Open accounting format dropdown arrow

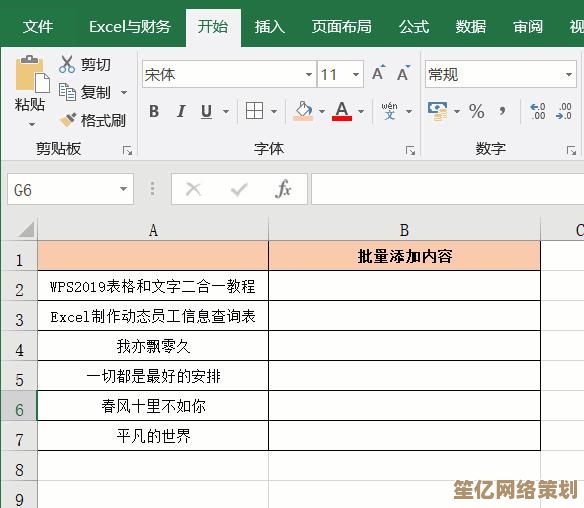coord(457,111)
